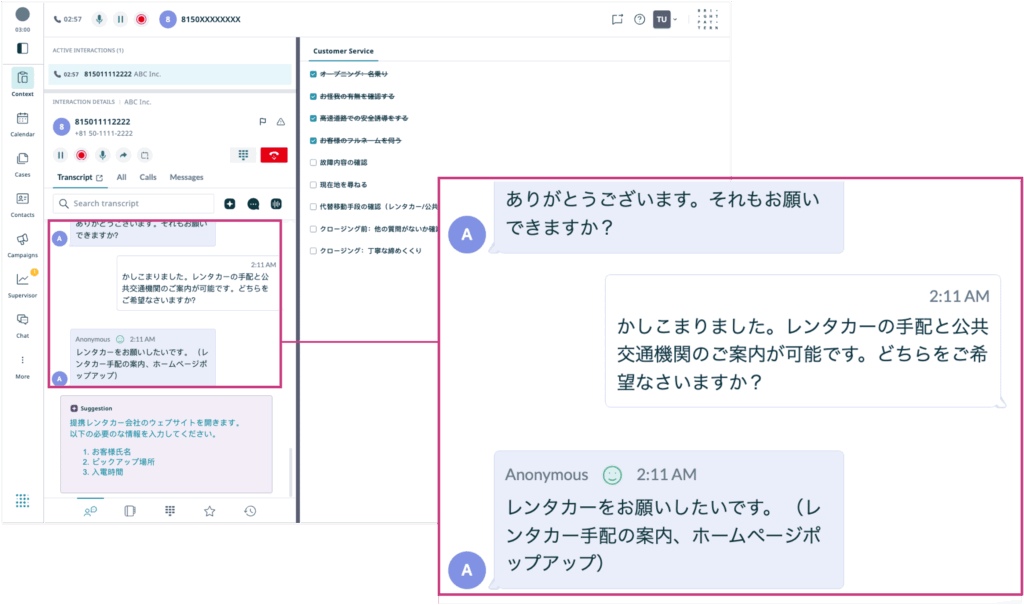Open the Cases section in the sidebar
This screenshot has width=1024, height=605.
(22, 164)
